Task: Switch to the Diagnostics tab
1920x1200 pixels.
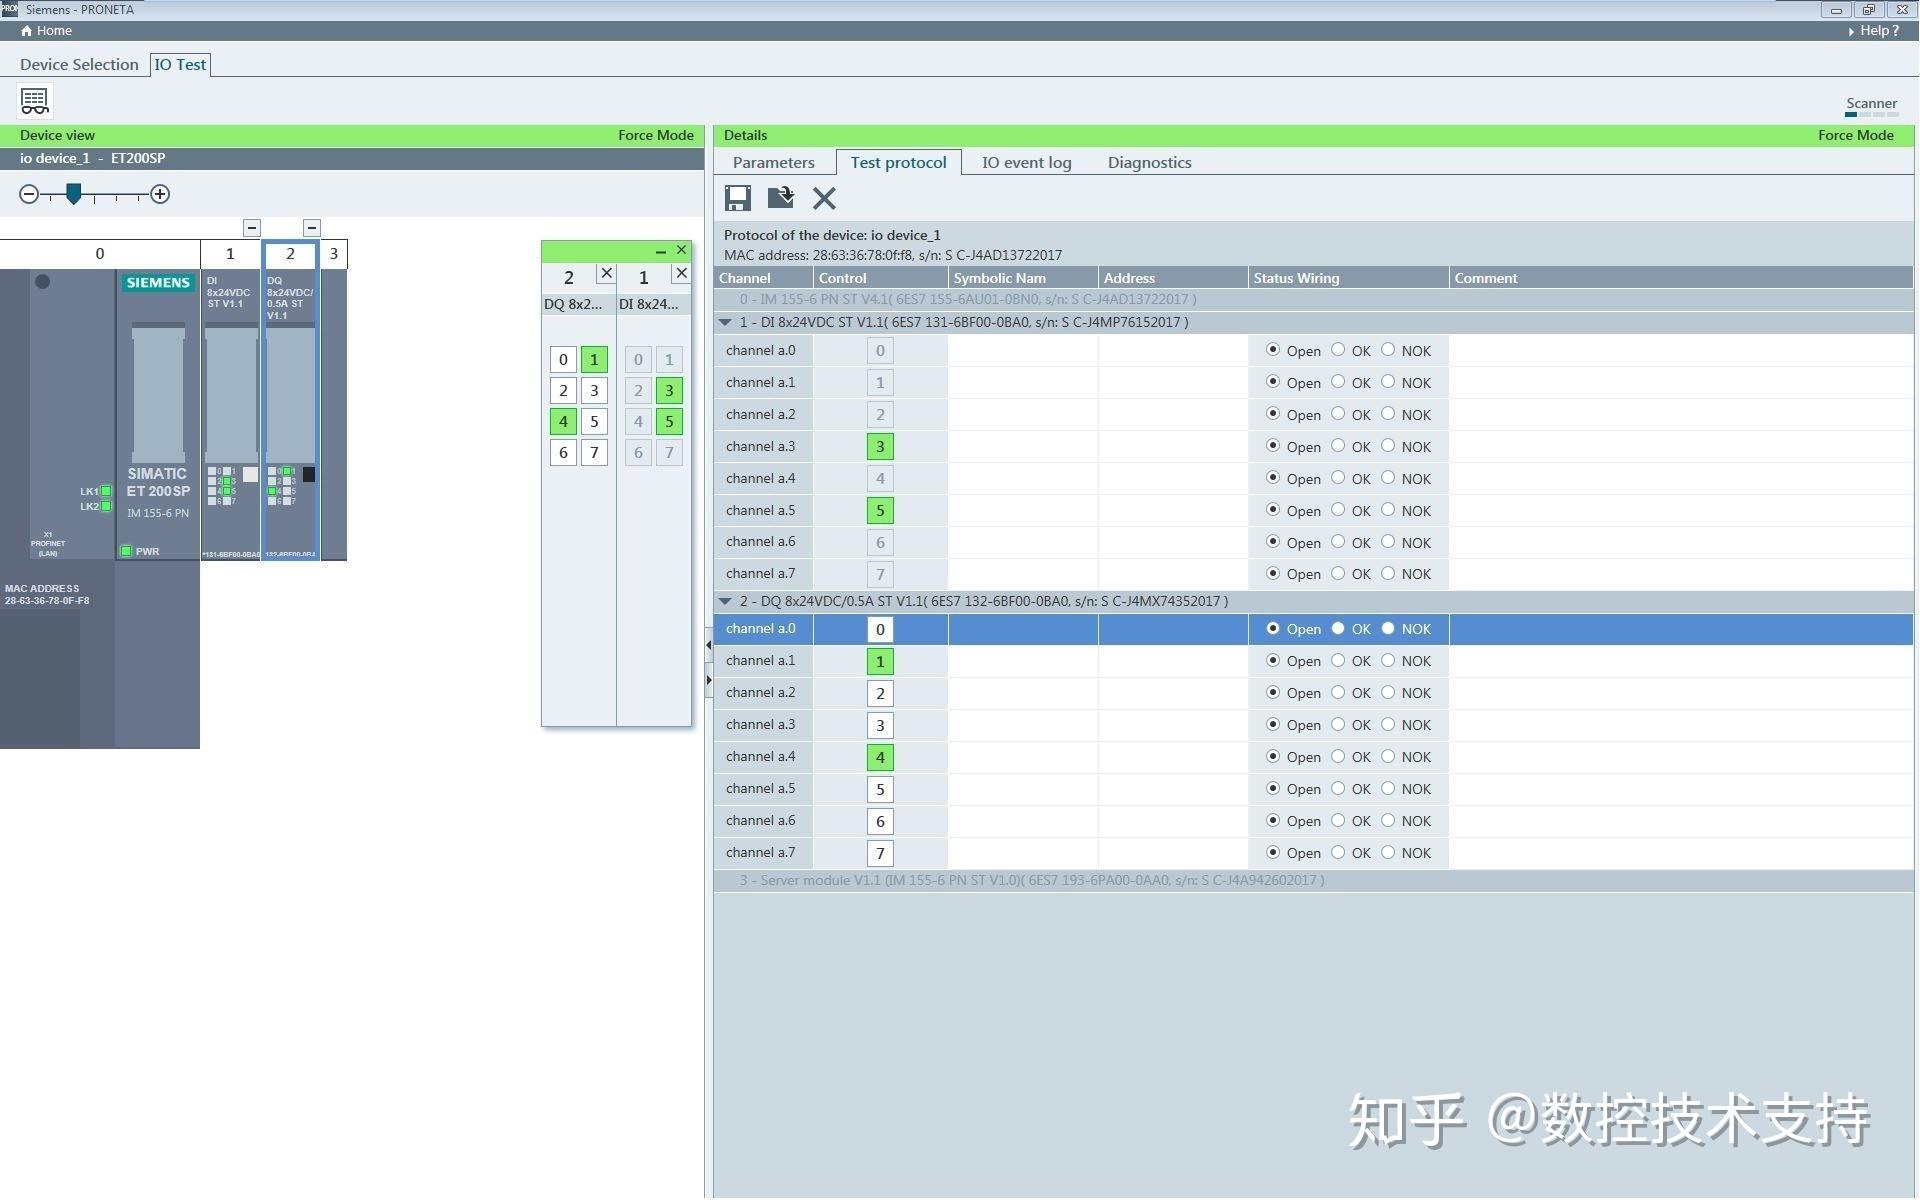Action: pos(1149,162)
